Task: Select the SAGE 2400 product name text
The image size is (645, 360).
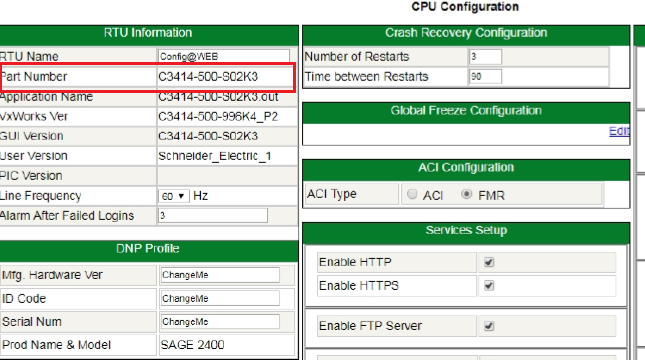Action: 193,345
